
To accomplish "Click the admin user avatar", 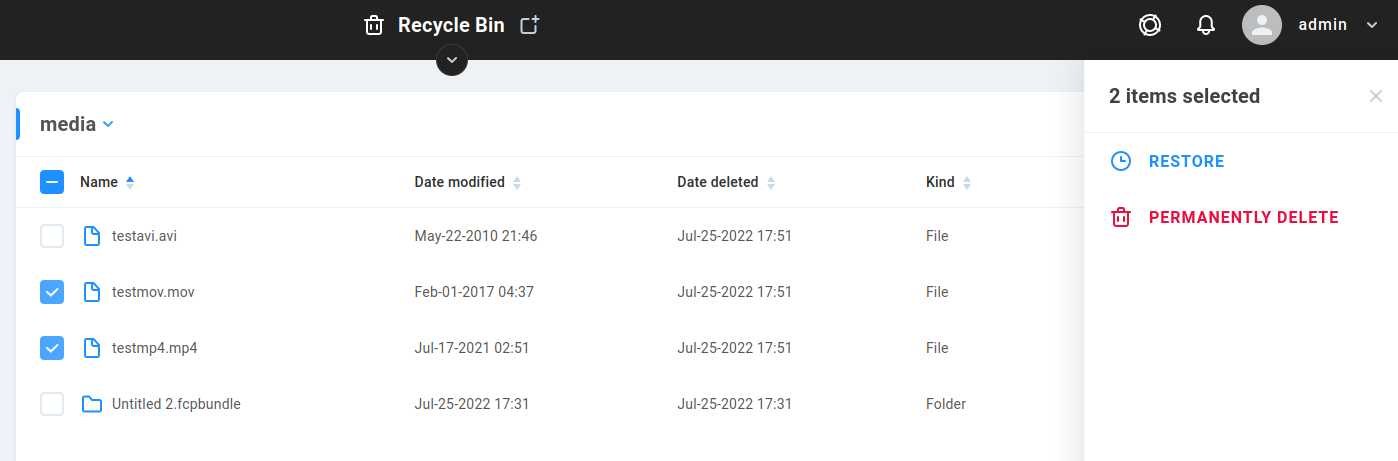I will tap(1262, 25).
